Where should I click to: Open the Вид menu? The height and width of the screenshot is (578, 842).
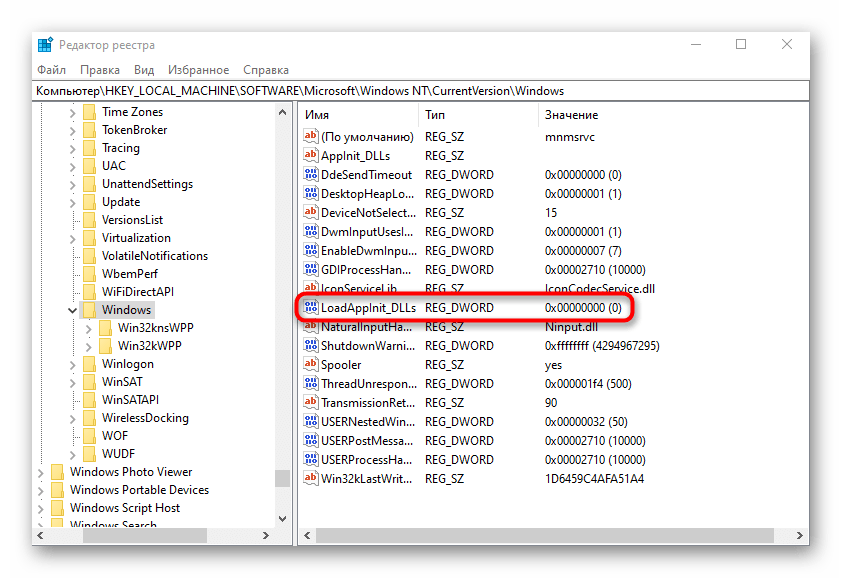[x=144, y=70]
